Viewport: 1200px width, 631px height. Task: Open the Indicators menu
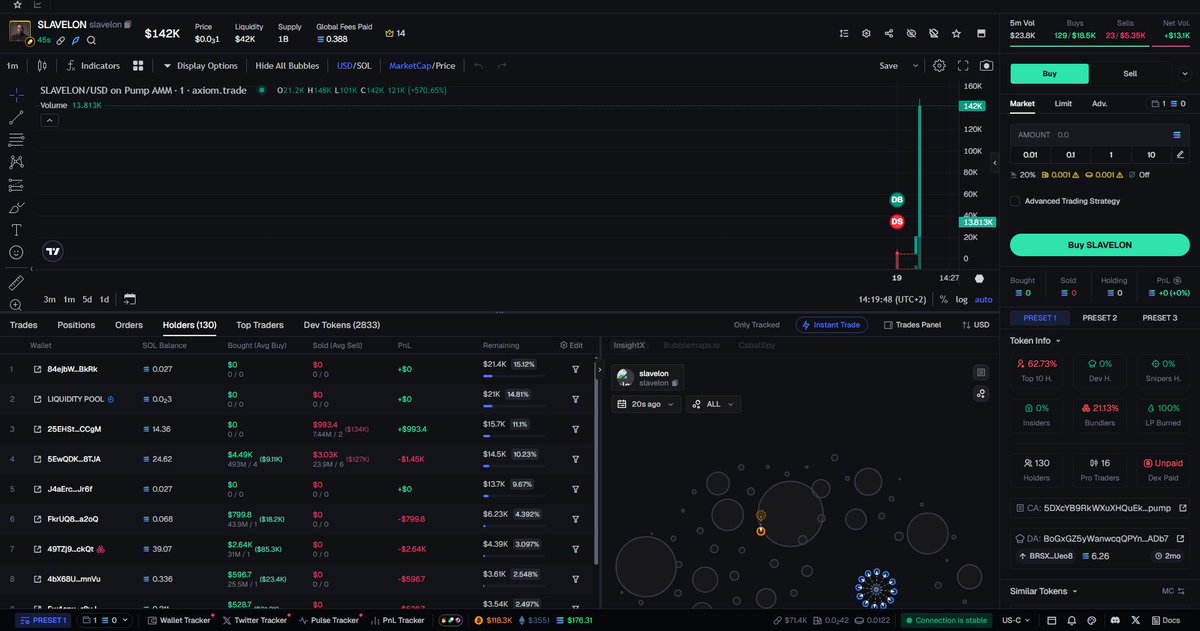93,66
